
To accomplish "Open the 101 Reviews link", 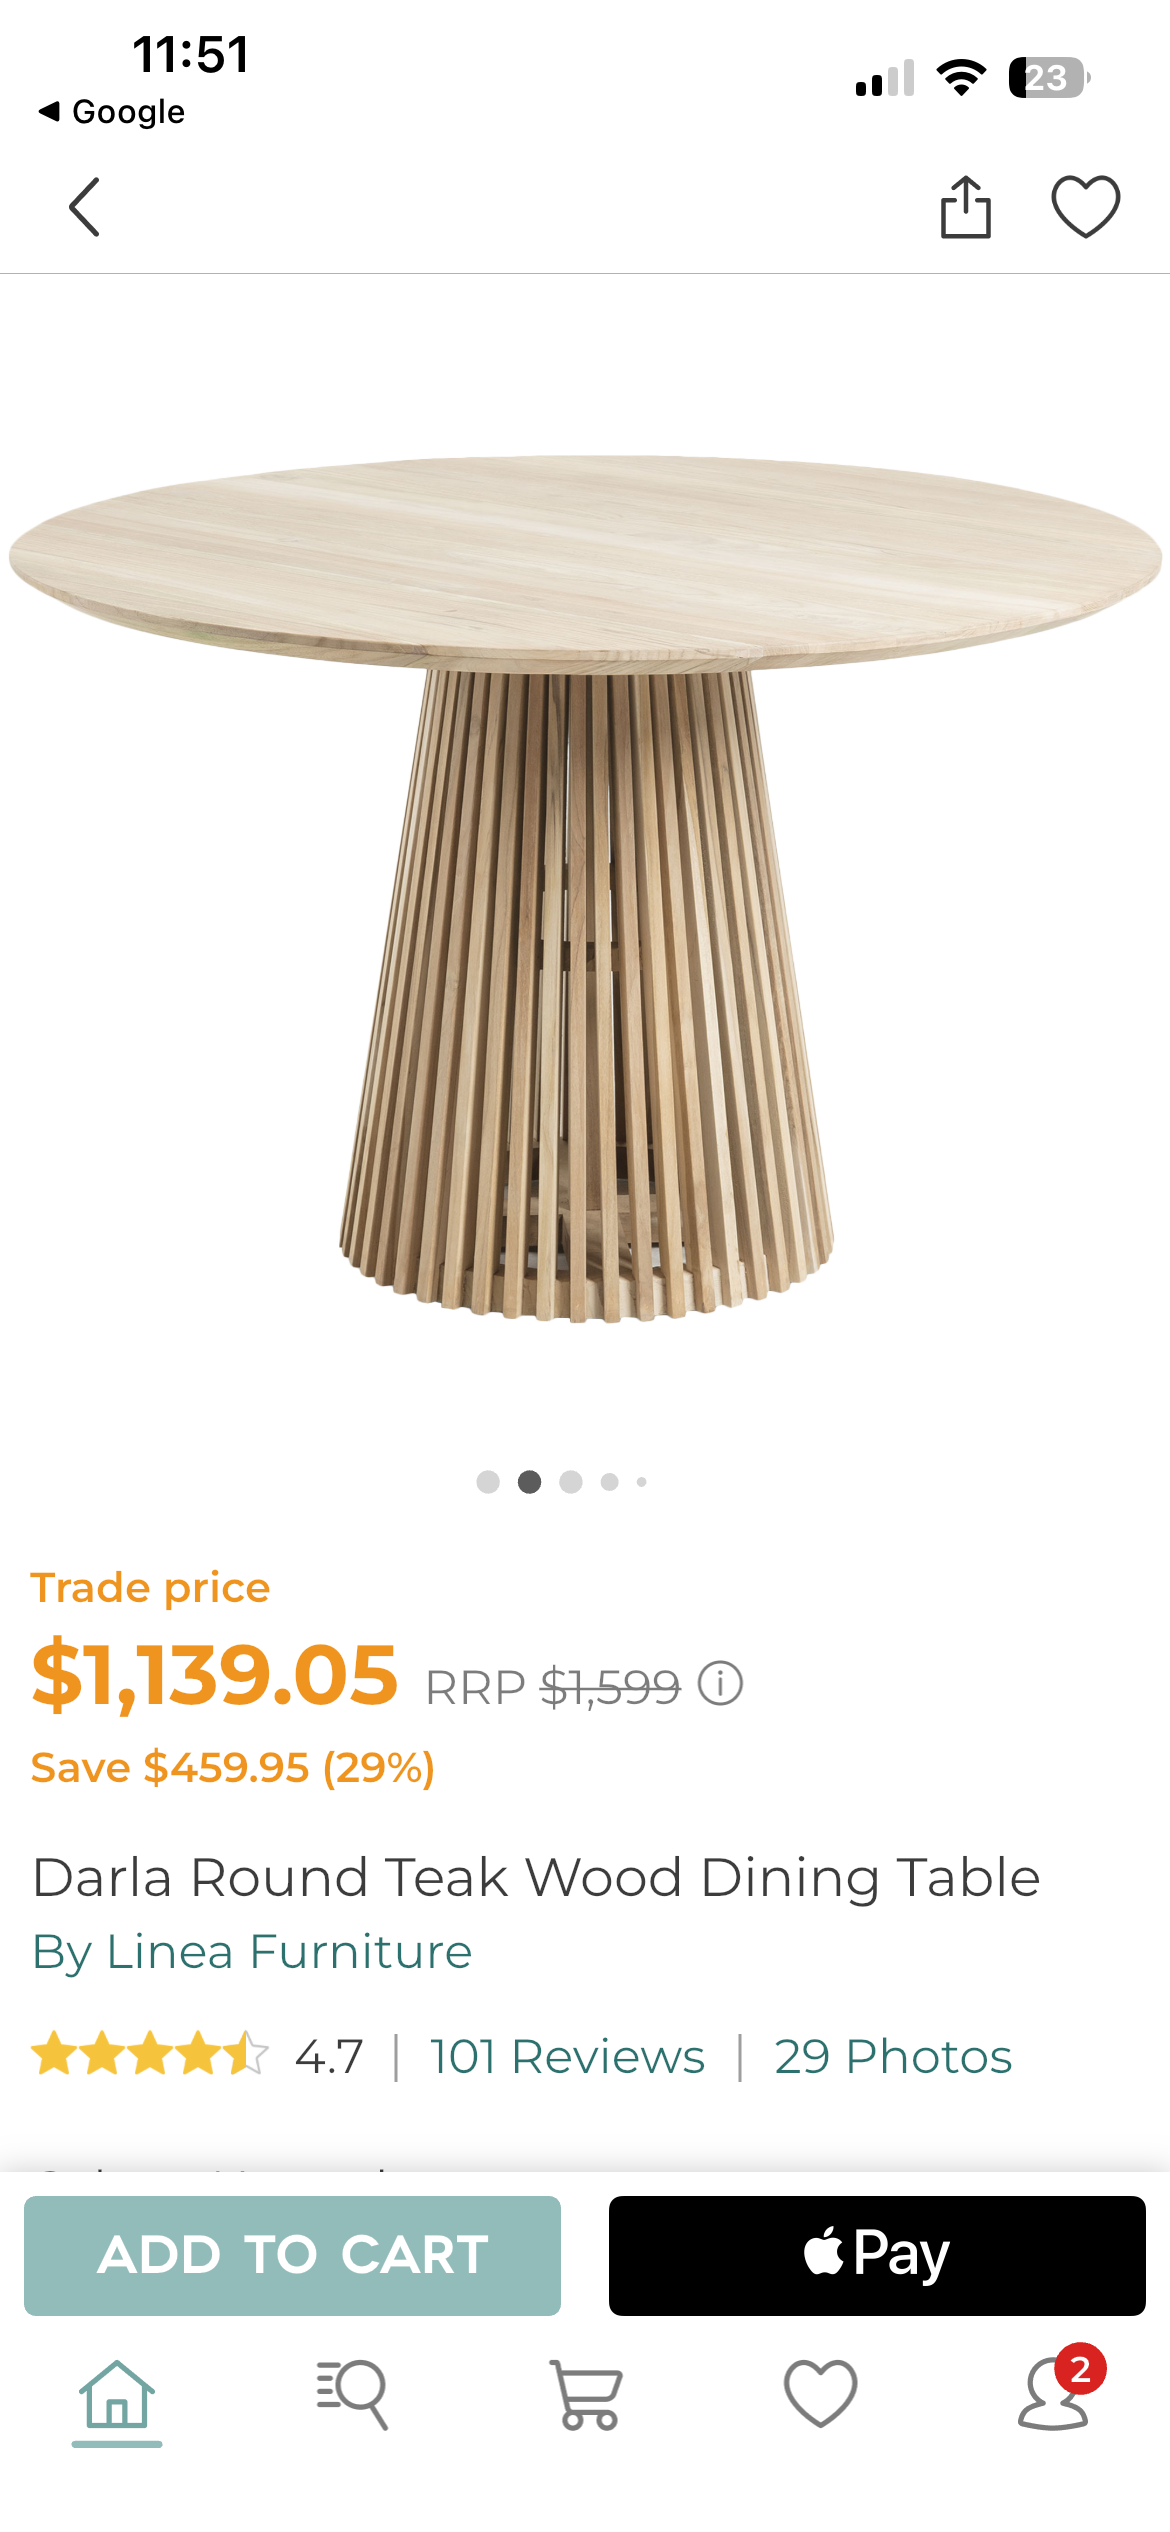I will pyautogui.click(x=567, y=2057).
